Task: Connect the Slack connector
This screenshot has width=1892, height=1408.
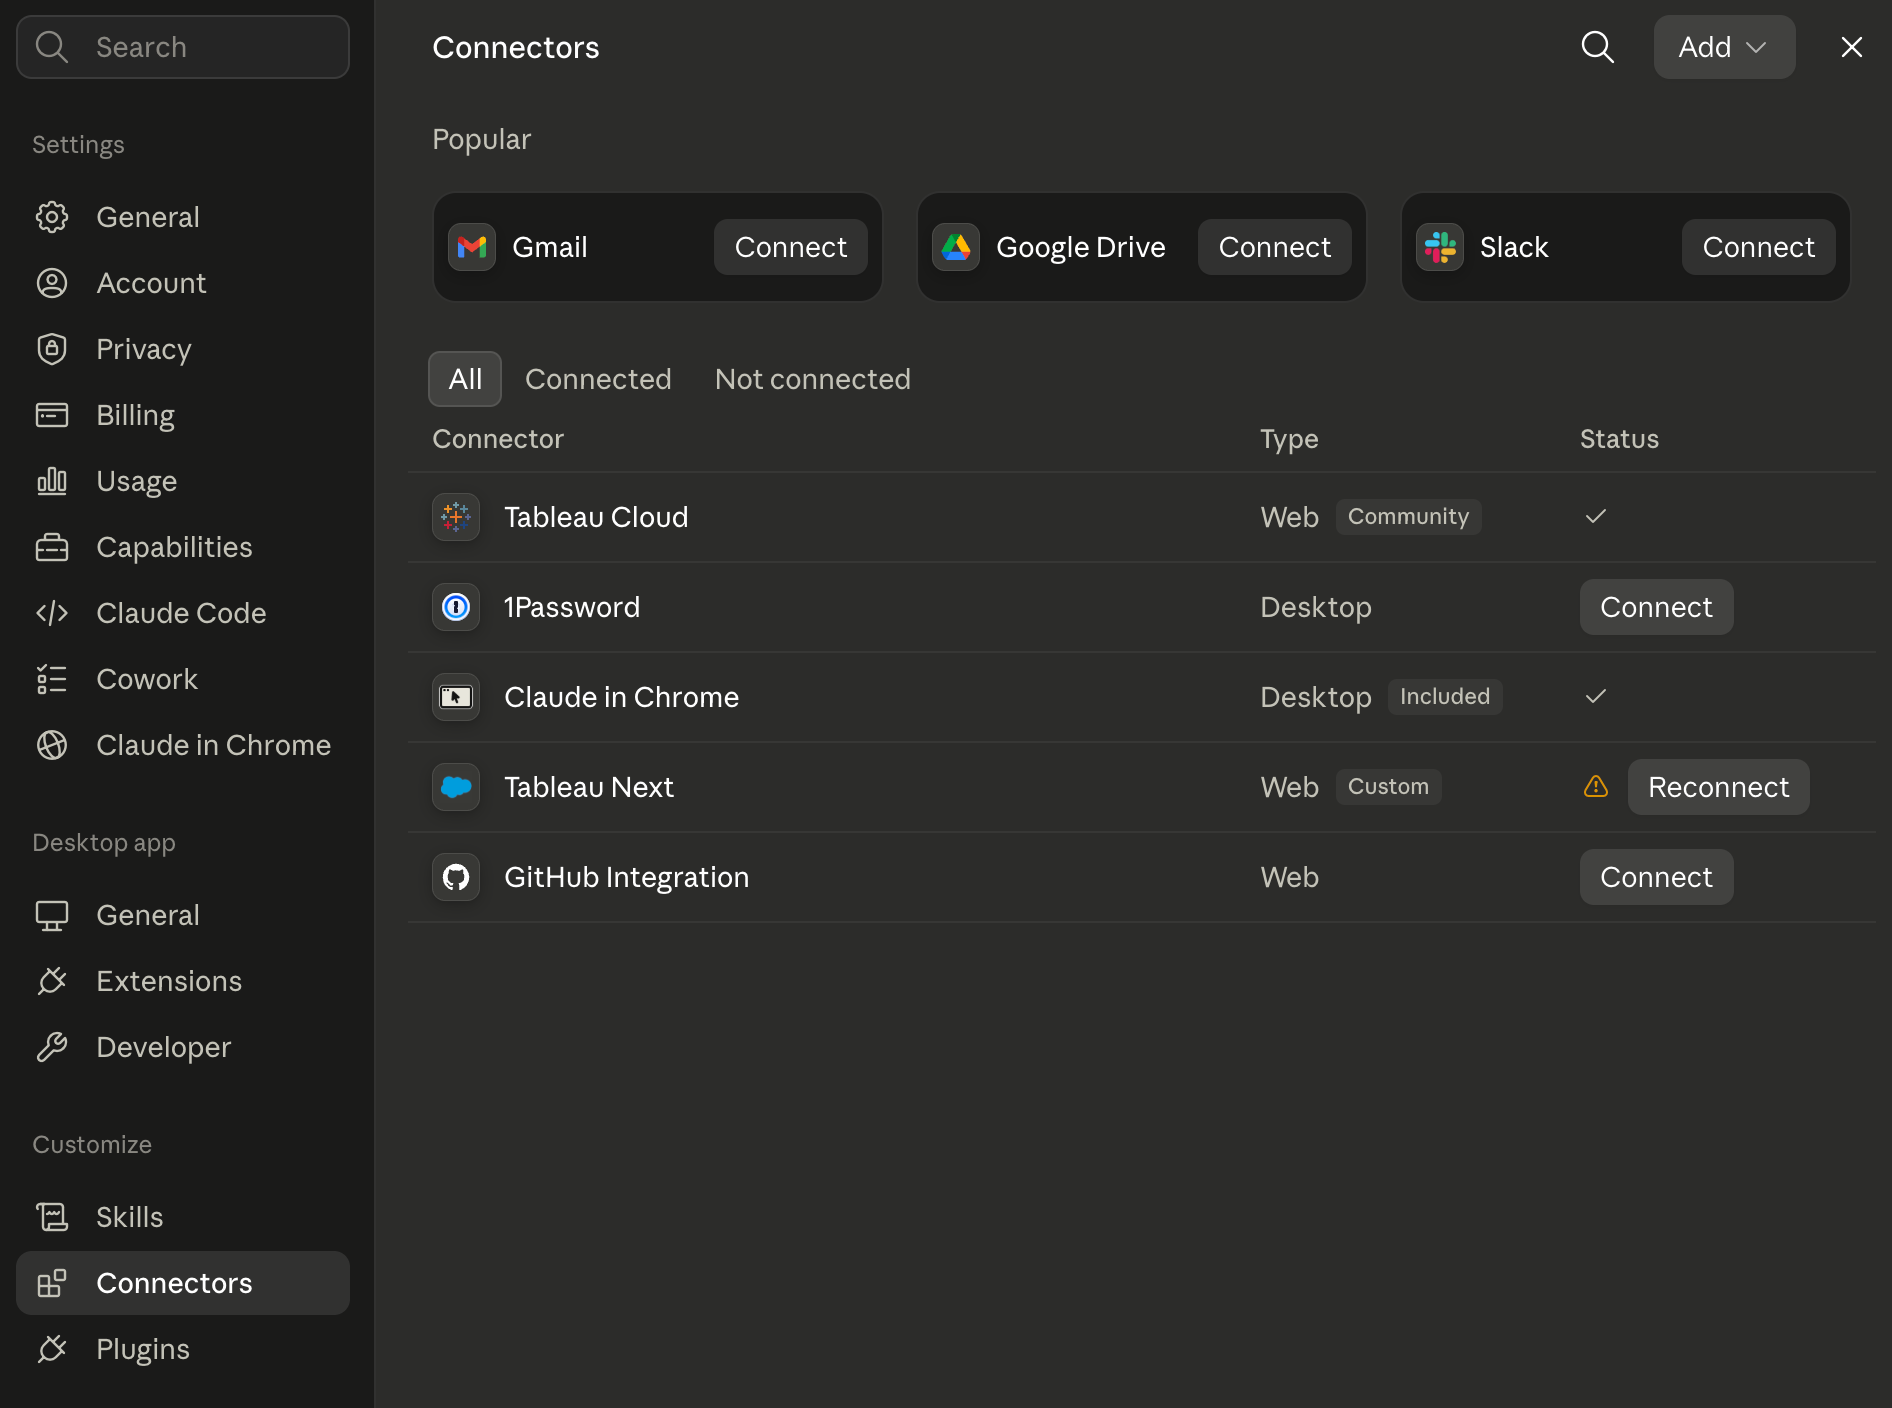Action: click(1759, 247)
